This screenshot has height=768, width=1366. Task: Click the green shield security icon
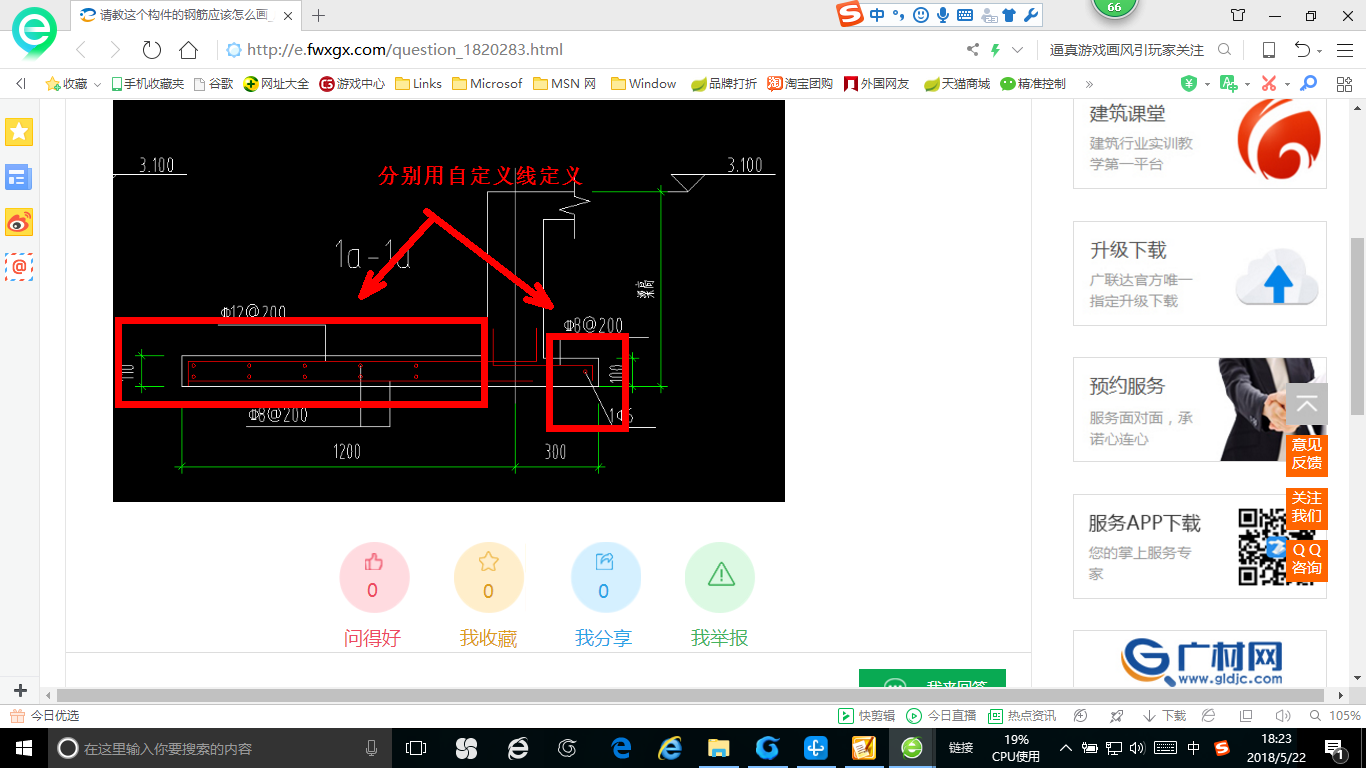click(1189, 84)
